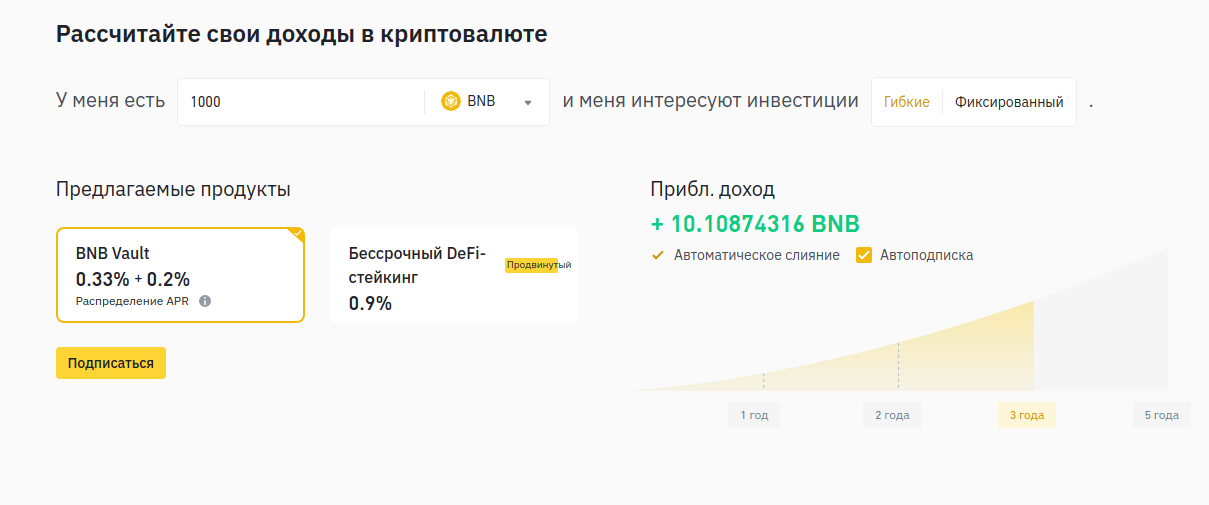Screen dimensions: 1209x505
Task: Click the amount input field showing 1000
Action: click(x=300, y=102)
